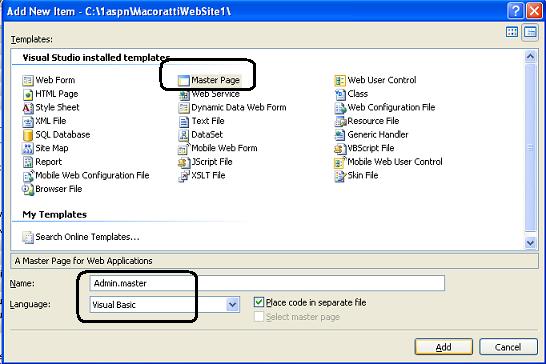Viewport: 546px width, 364px height.
Task: Click the XSLT File label text
Action: click(208, 175)
